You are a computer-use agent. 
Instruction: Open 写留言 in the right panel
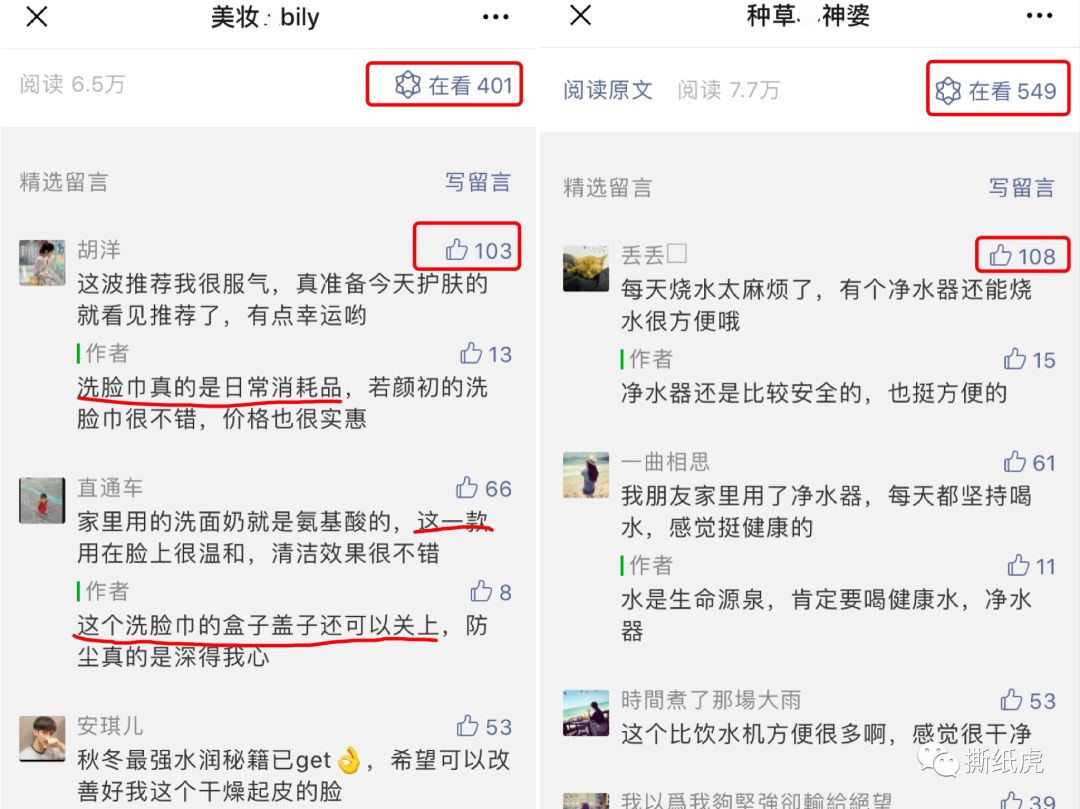pos(1021,187)
